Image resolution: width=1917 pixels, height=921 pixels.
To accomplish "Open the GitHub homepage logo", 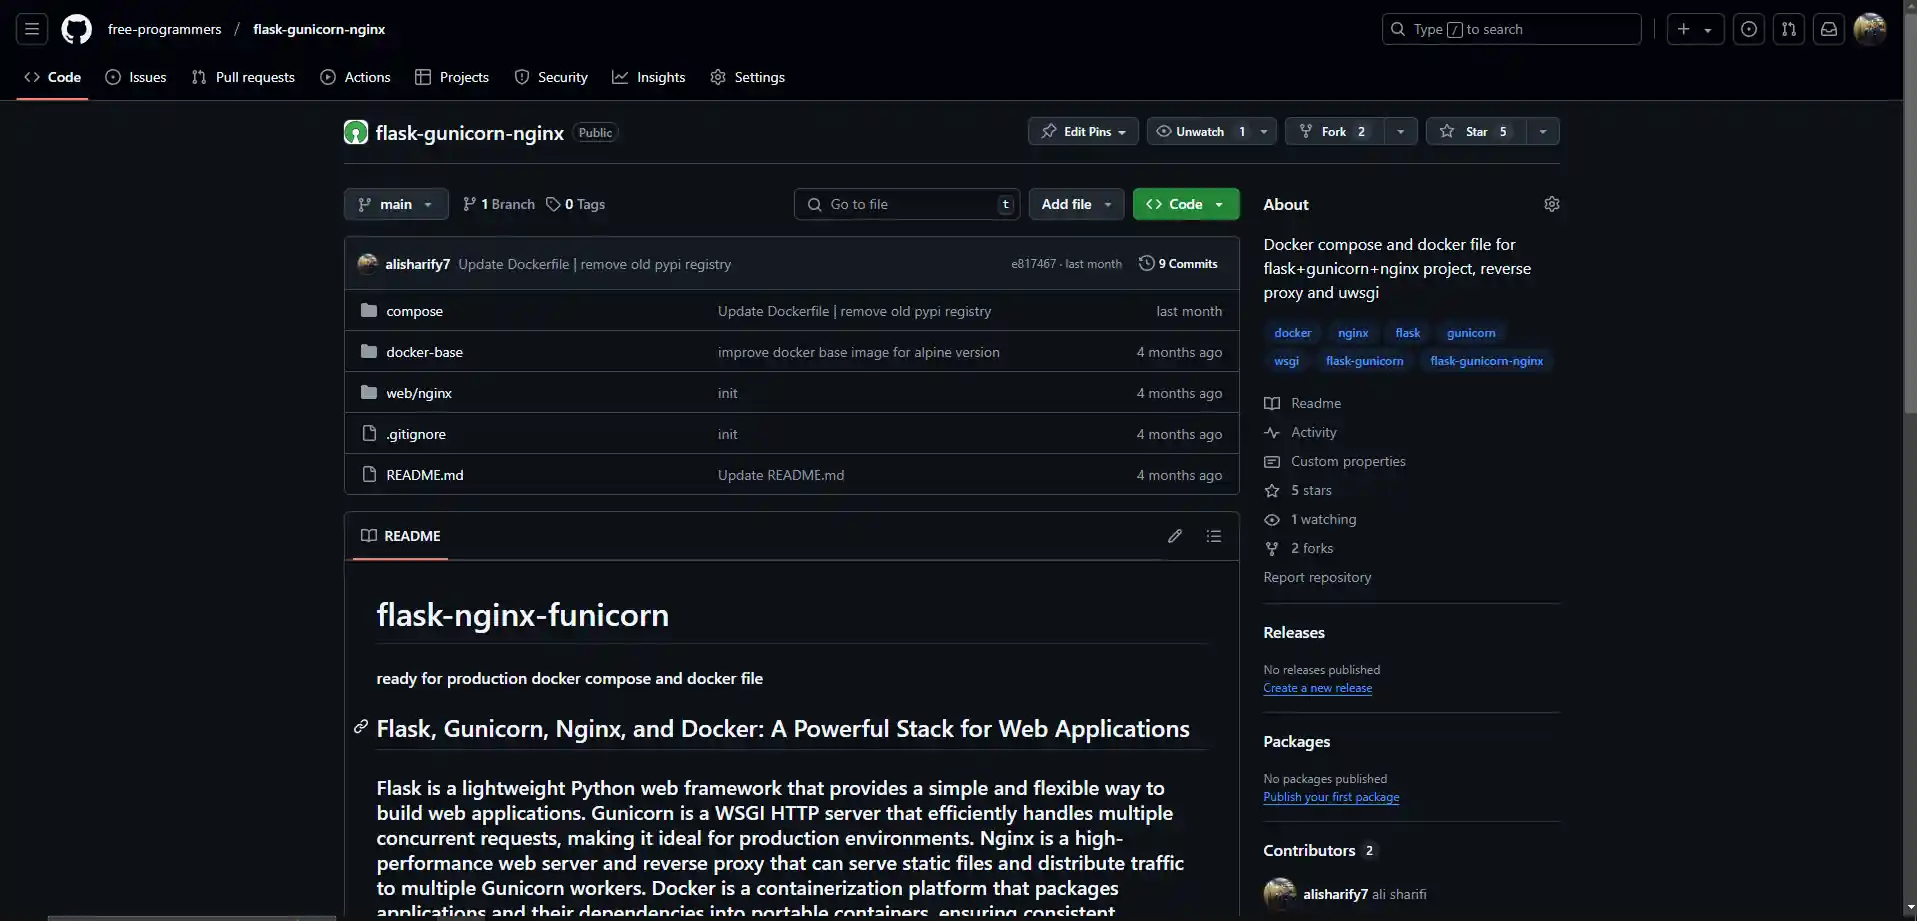I will pos(76,29).
